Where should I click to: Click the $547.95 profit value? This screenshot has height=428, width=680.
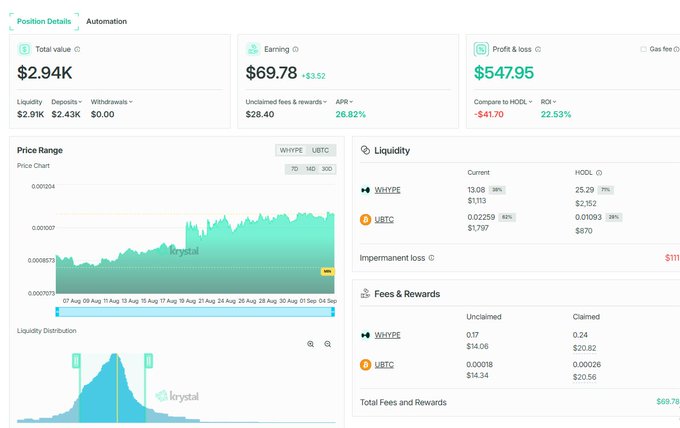pos(503,72)
